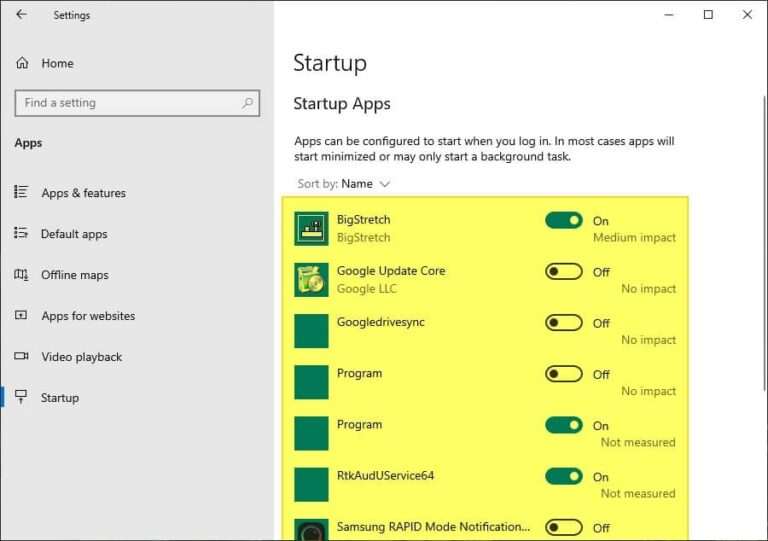Click the Find a setting search box

128,102
